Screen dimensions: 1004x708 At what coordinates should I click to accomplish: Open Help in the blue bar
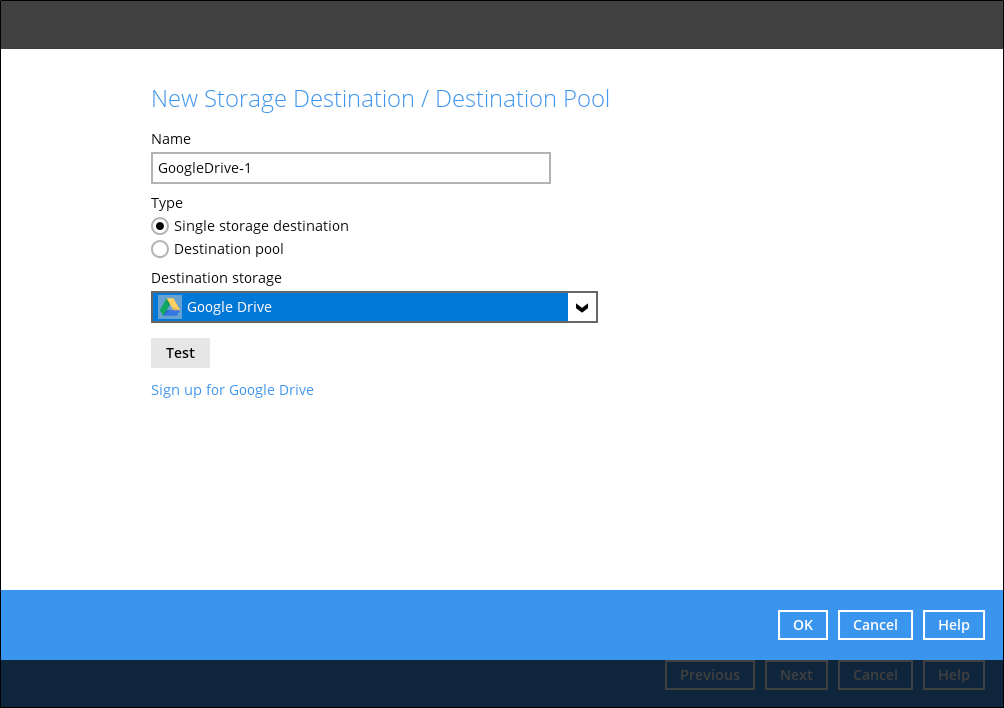point(954,625)
